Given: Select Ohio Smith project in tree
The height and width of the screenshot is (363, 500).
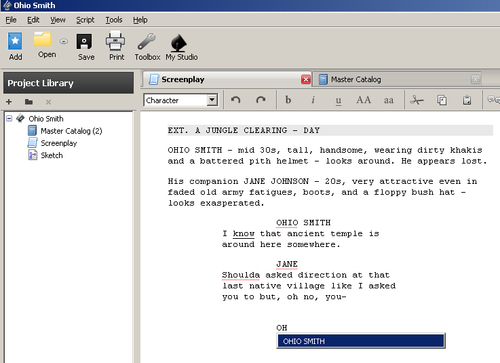Looking at the screenshot, I should click(x=46, y=119).
